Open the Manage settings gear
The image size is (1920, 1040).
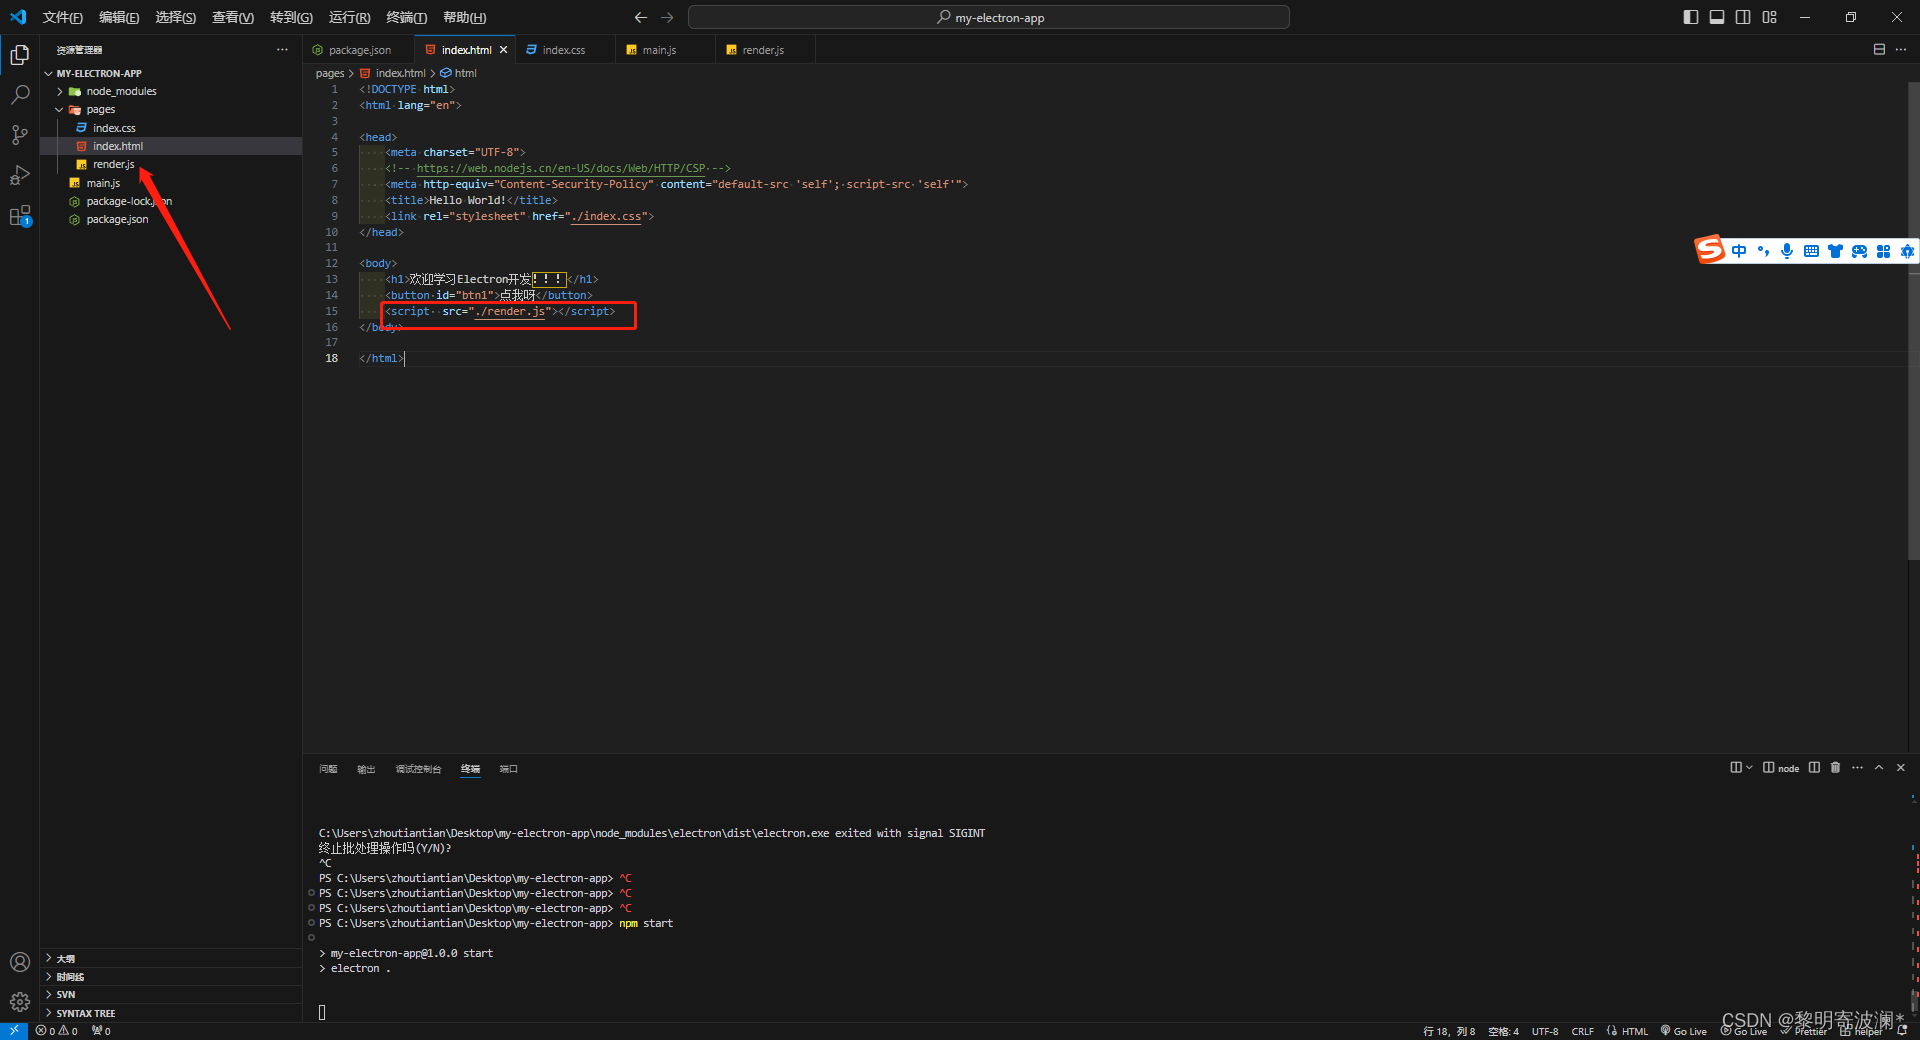19,1002
